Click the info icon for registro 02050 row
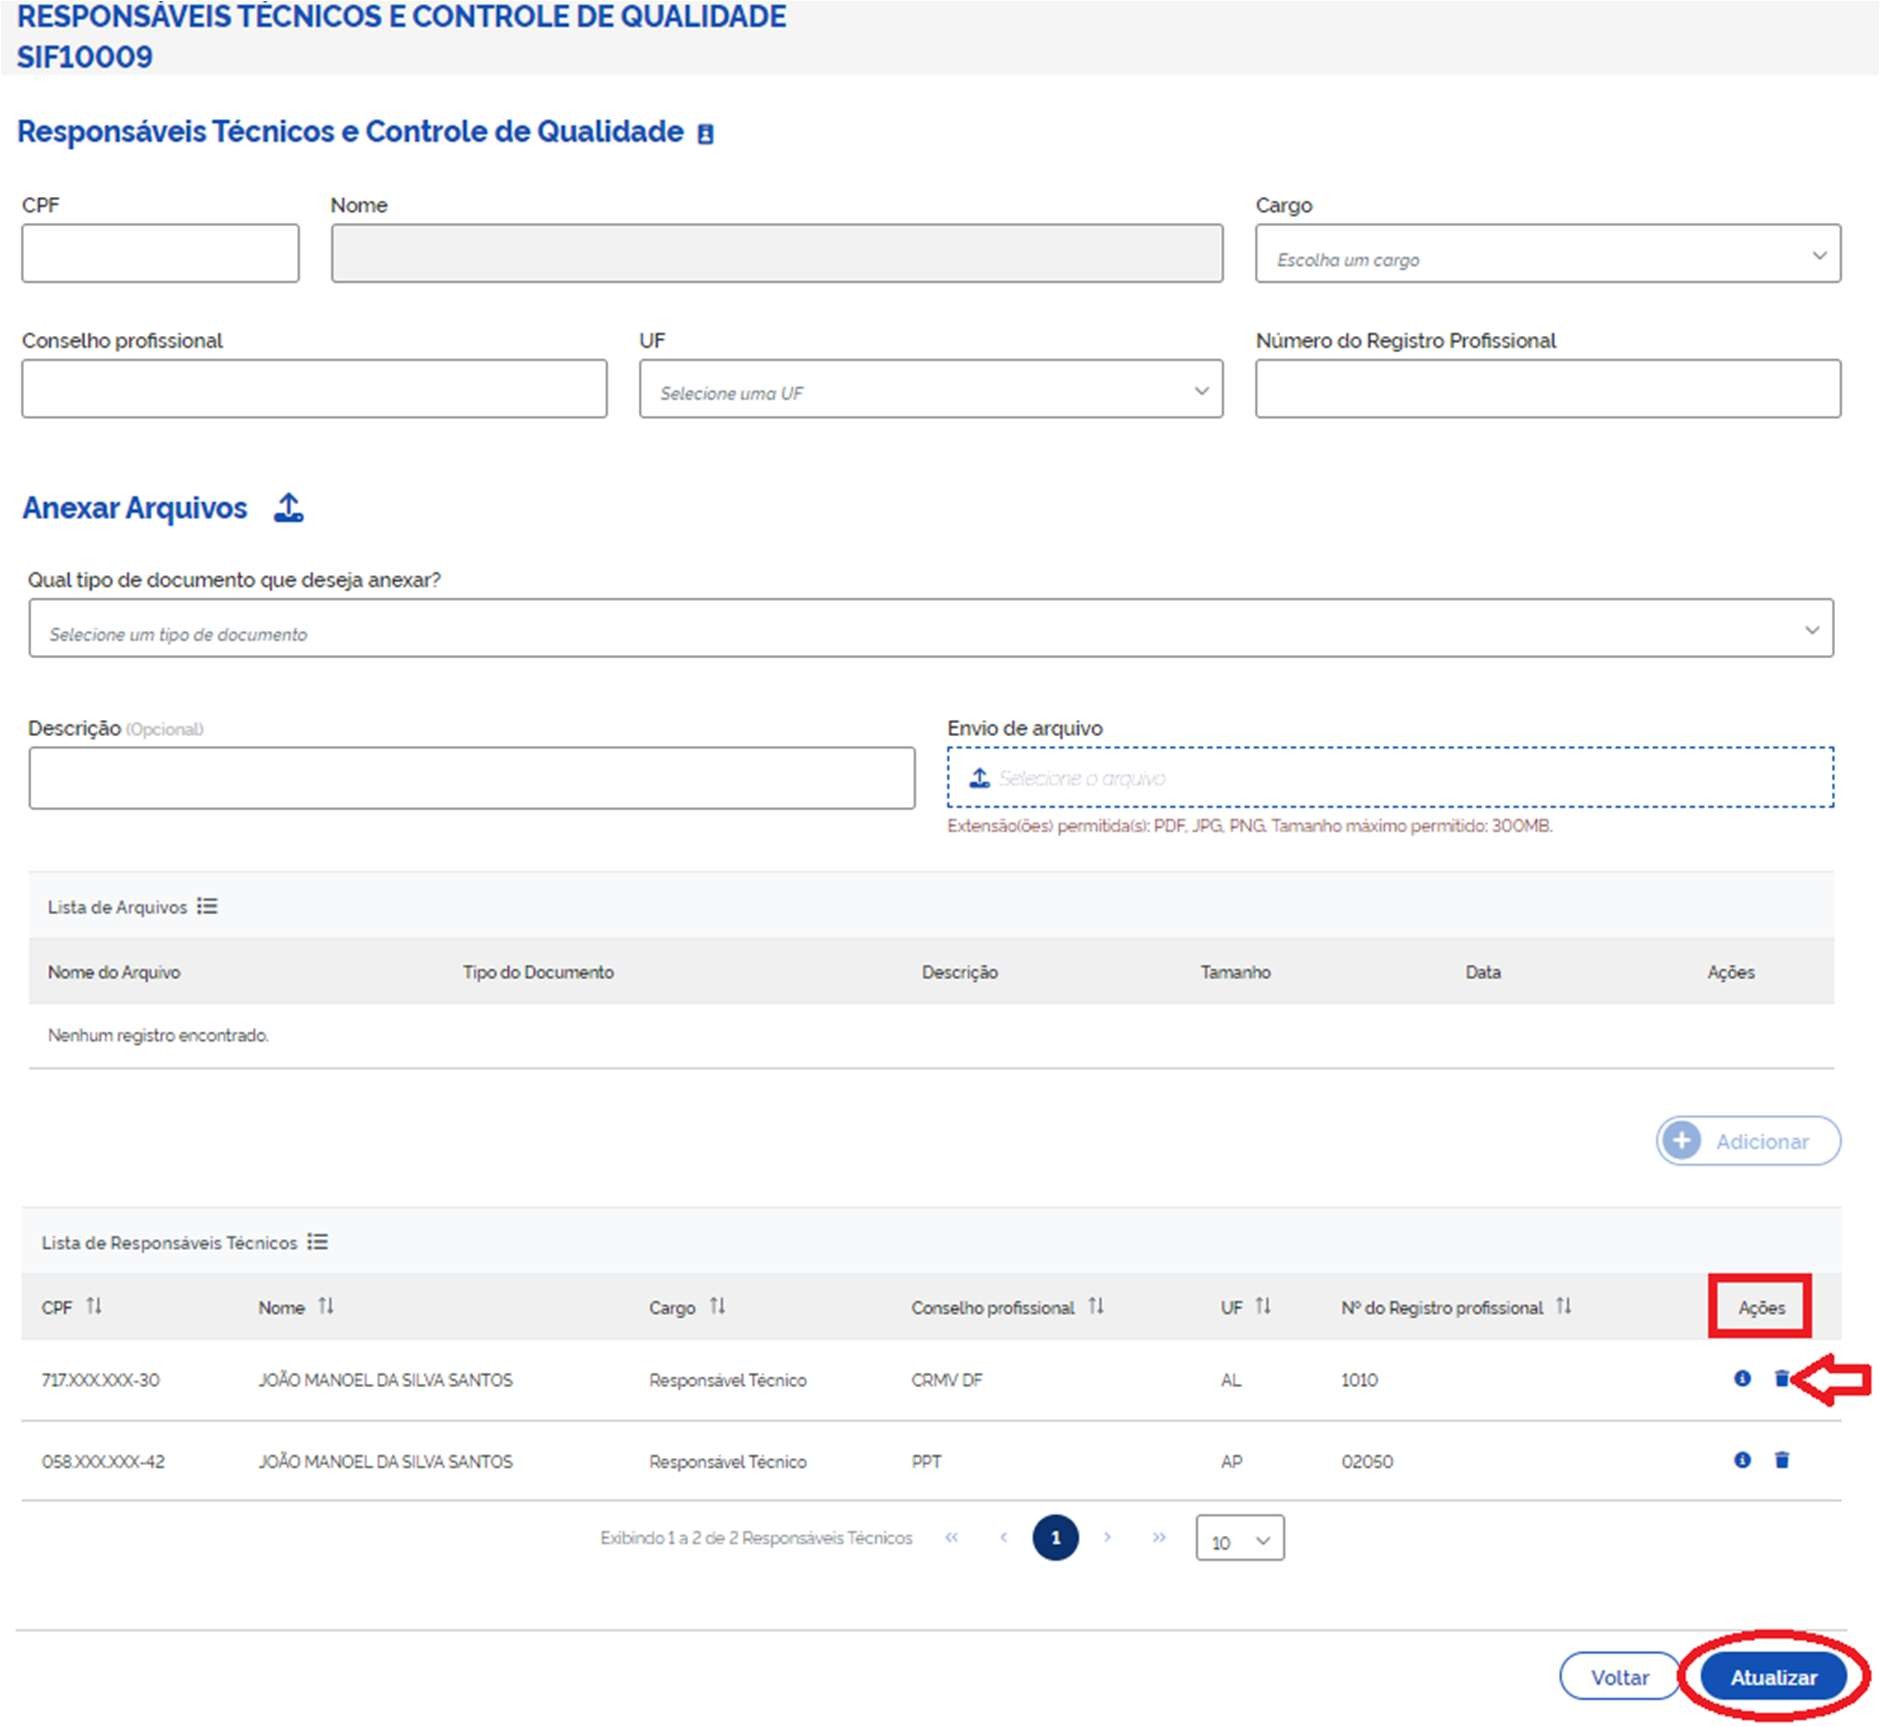The image size is (1880, 1727). [x=1742, y=1460]
